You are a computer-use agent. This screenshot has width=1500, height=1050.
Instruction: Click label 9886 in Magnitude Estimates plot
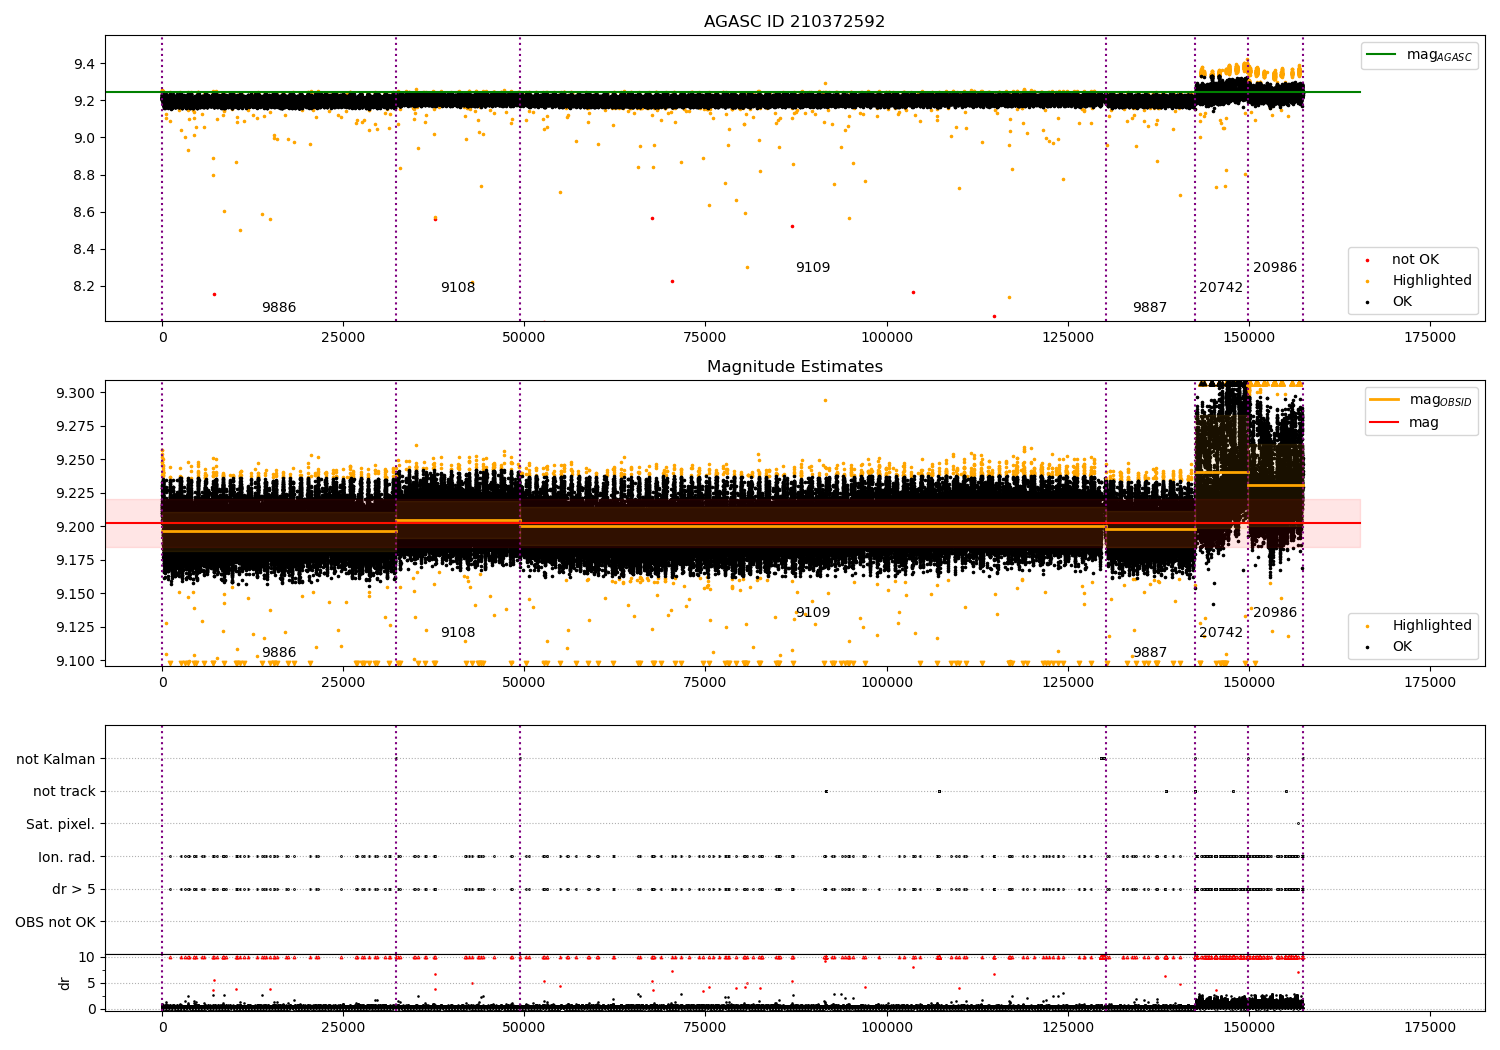pos(279,652)
